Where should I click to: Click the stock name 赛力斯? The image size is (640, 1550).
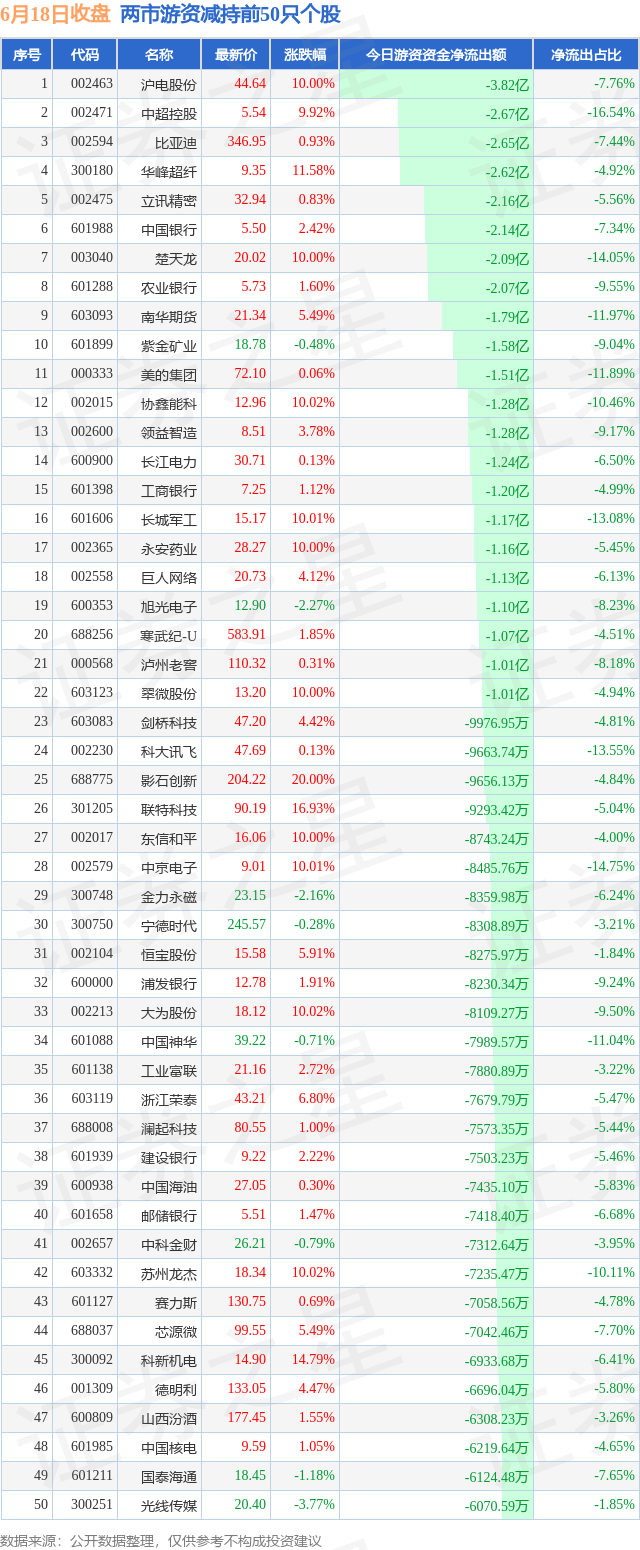[x=176, y=1302]
